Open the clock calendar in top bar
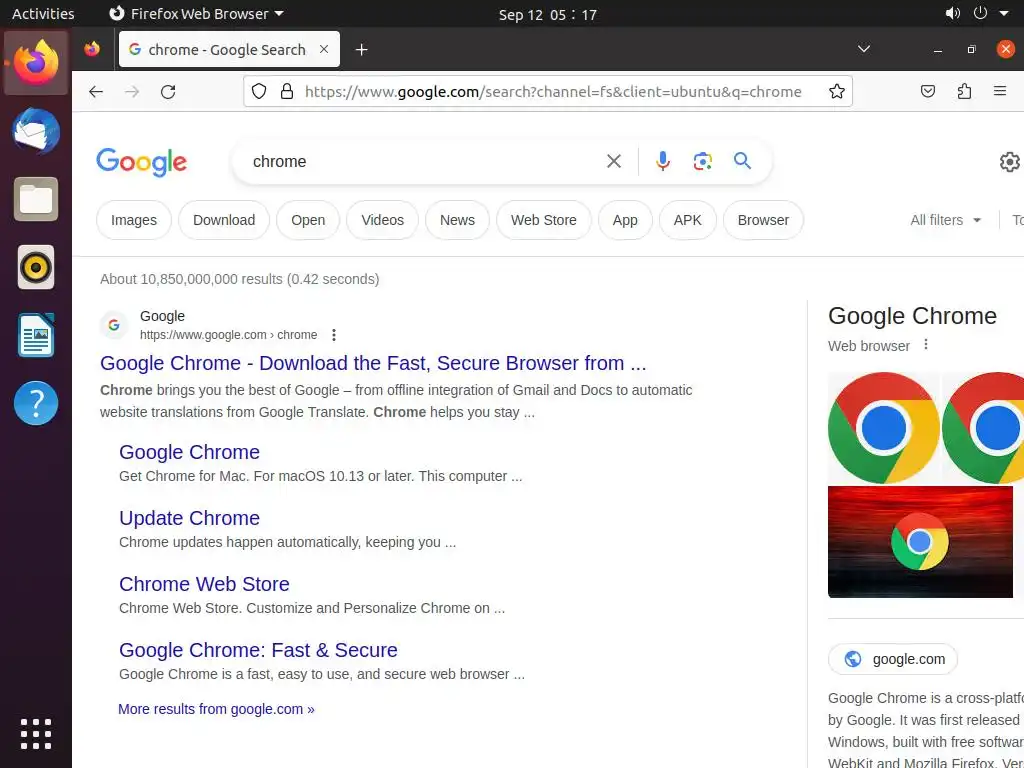1024x768 pixels. pyautogui.click(x=548, y=14)
